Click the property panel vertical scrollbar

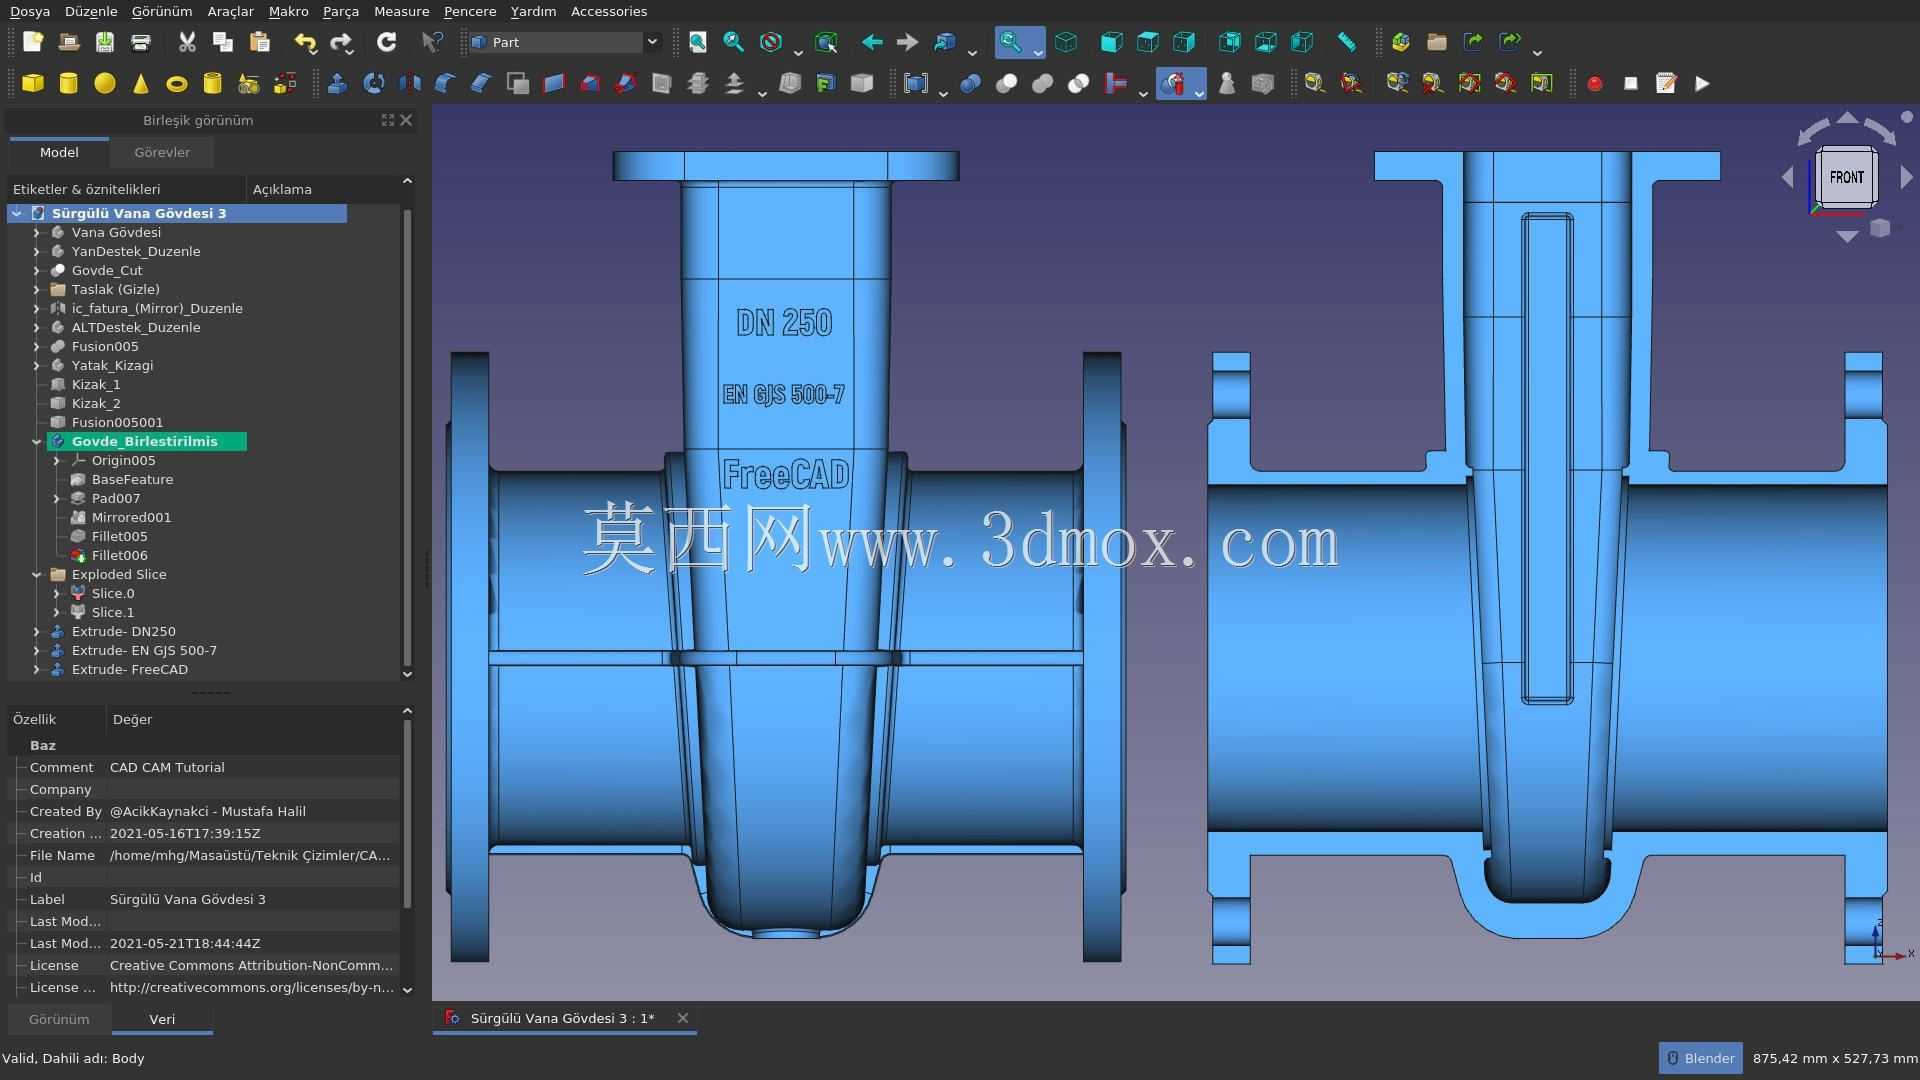pos(407,813)
